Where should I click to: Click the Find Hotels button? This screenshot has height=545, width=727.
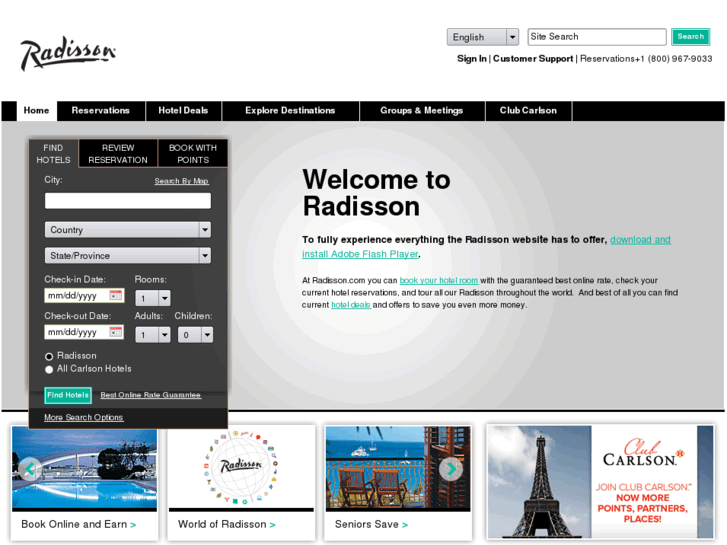(x=68, y=395)
